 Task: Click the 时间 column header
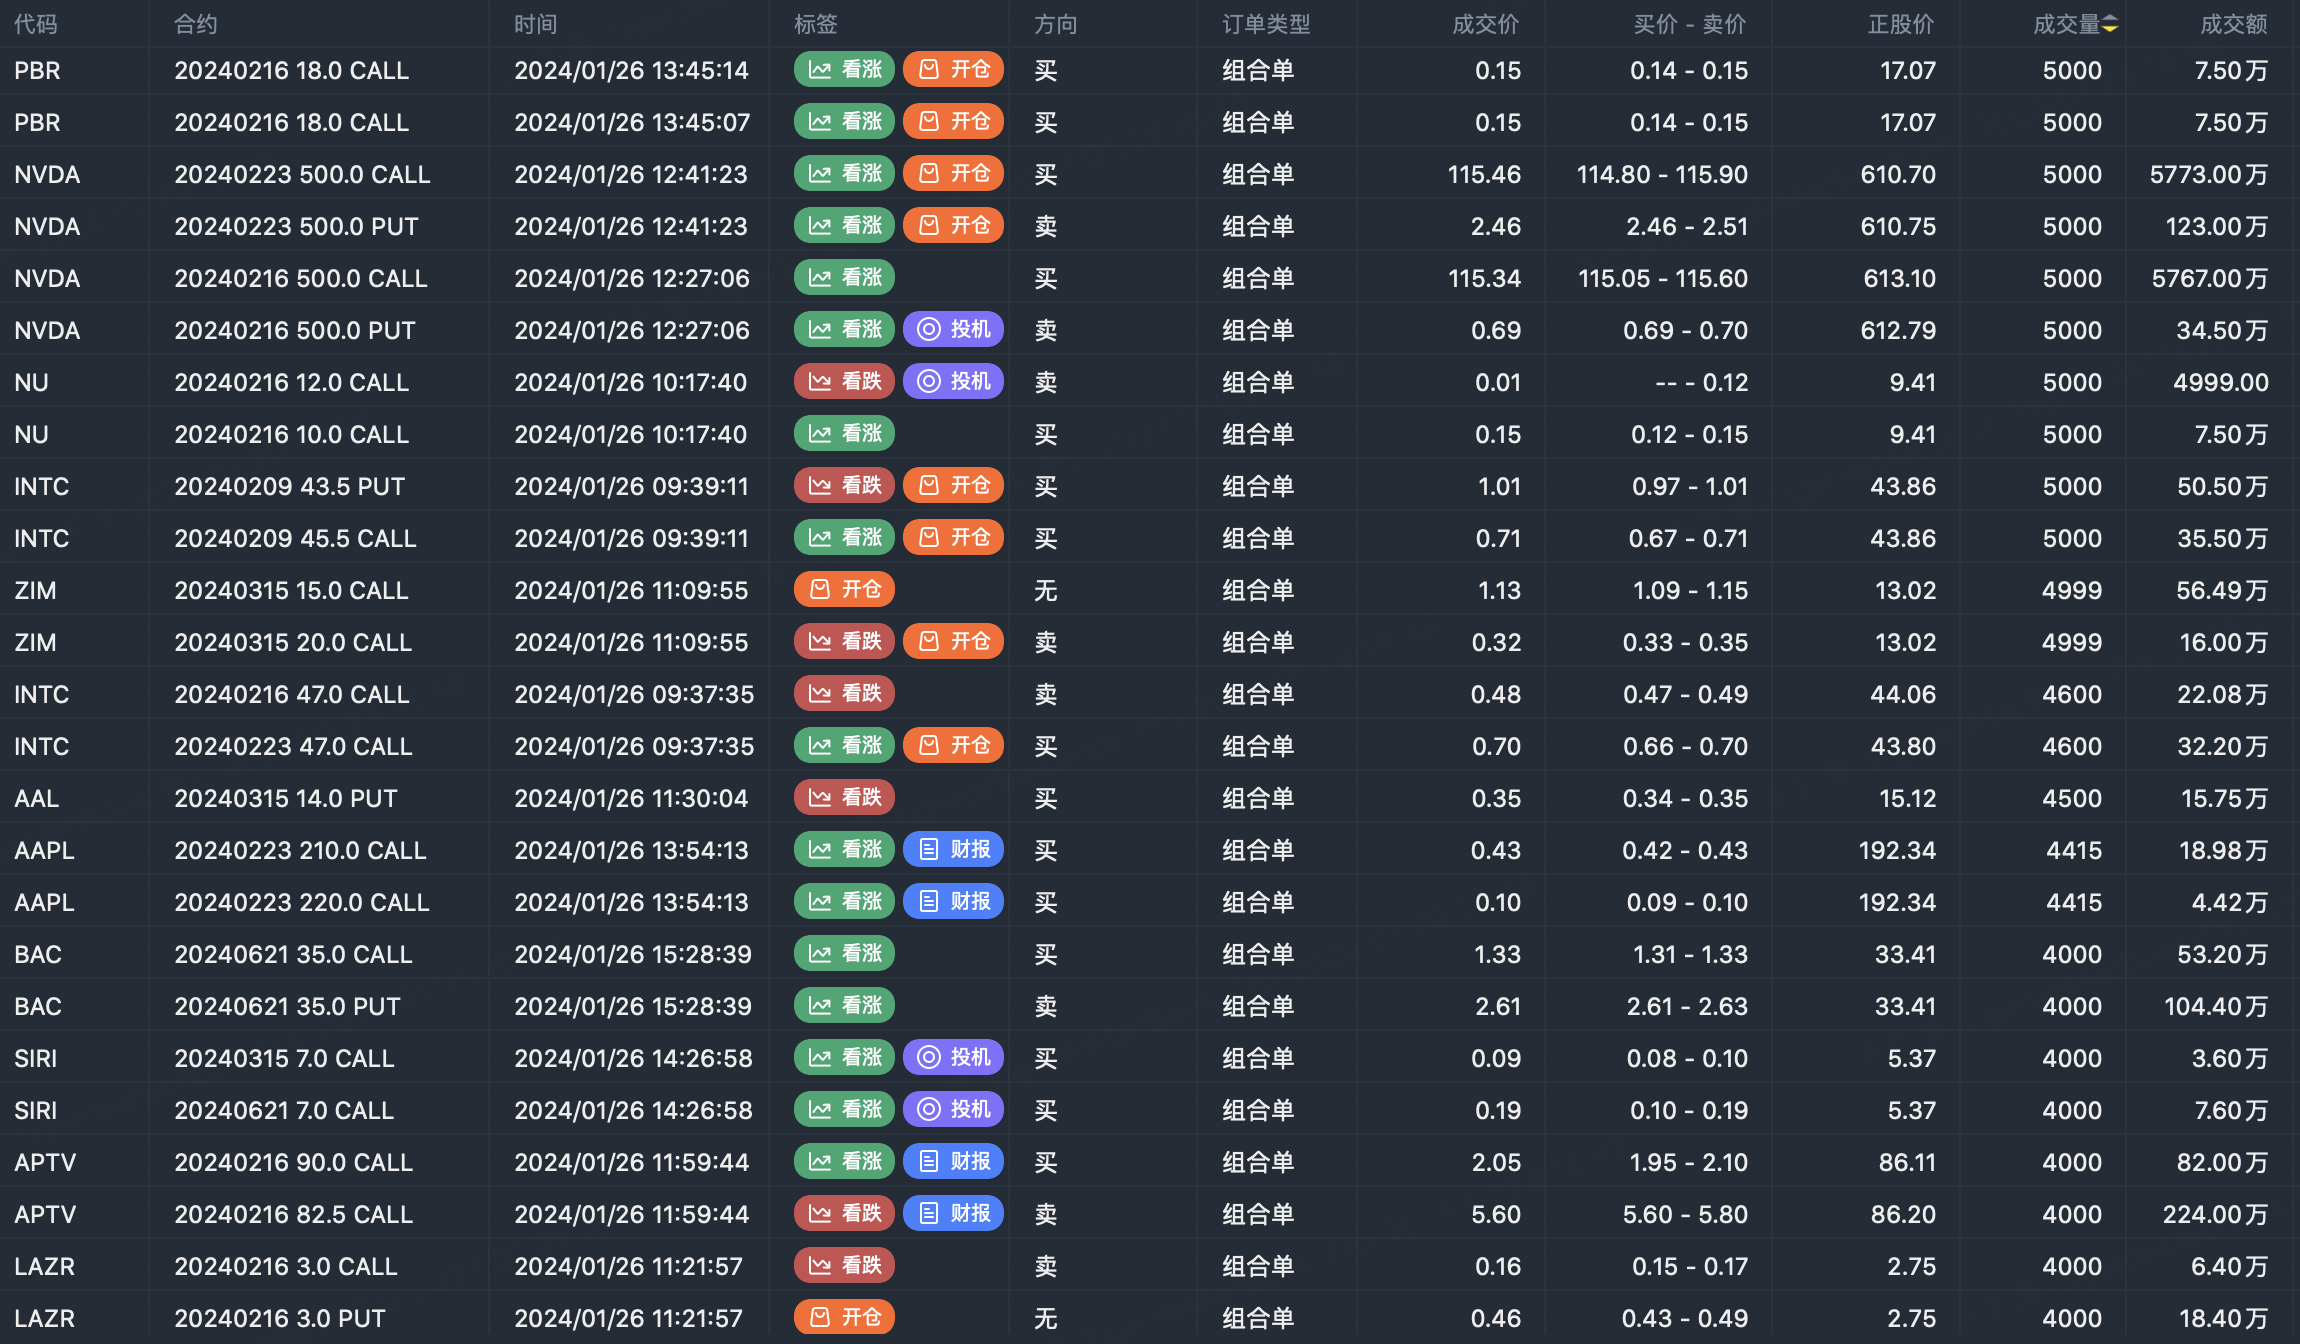pos(536,24)
